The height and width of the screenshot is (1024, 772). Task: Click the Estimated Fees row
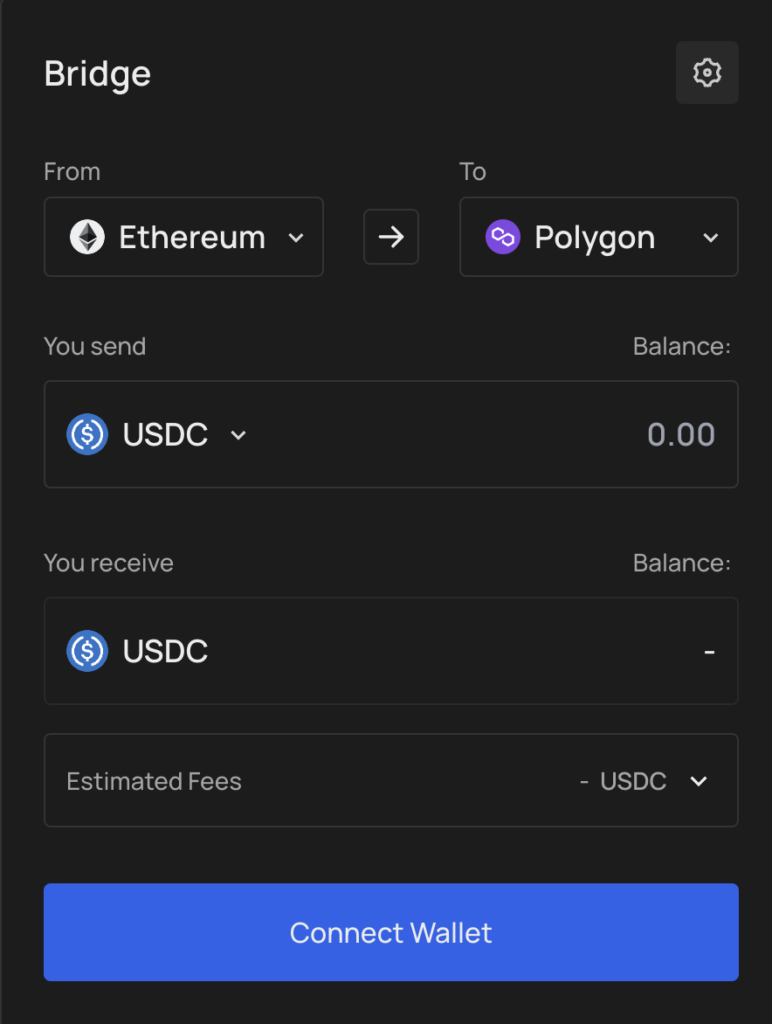point(391,780)
